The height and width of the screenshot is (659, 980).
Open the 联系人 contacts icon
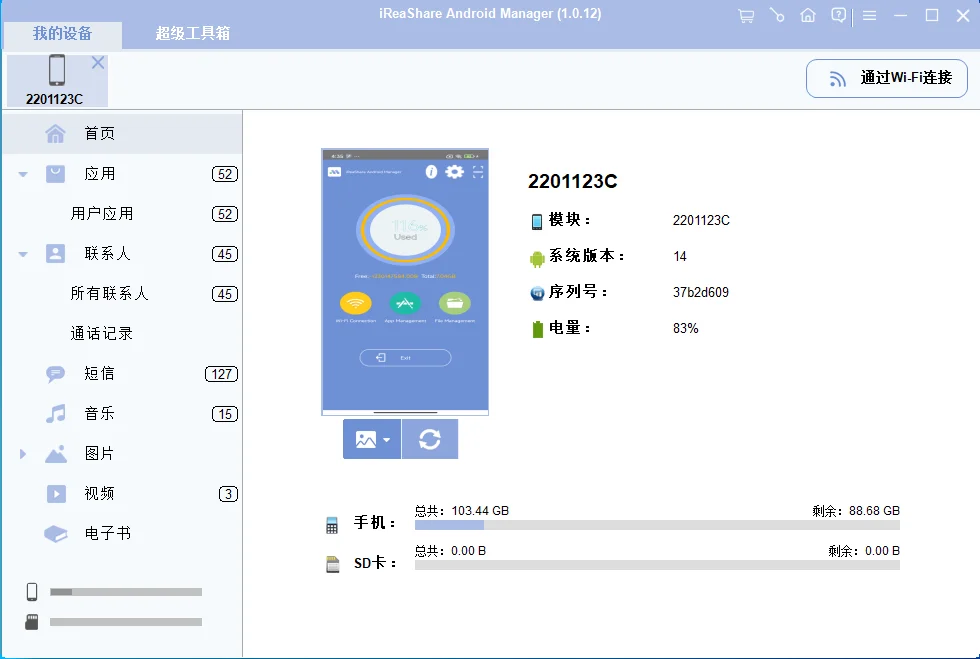tap(55, 253)
